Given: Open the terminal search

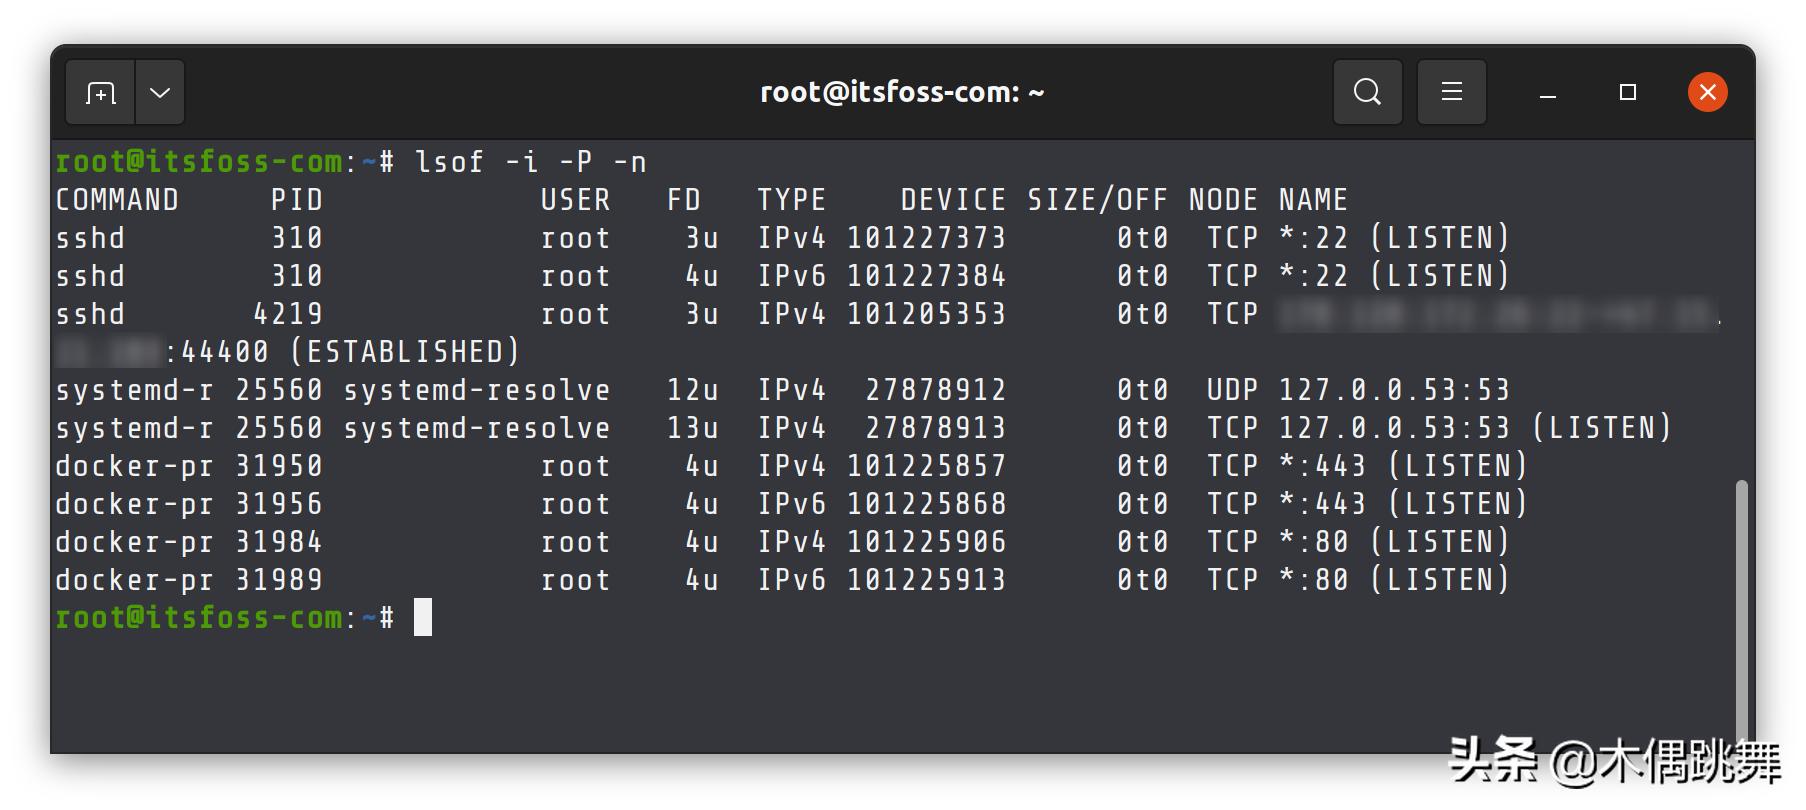Looking at the screenshot, I should click(1367, 92).
